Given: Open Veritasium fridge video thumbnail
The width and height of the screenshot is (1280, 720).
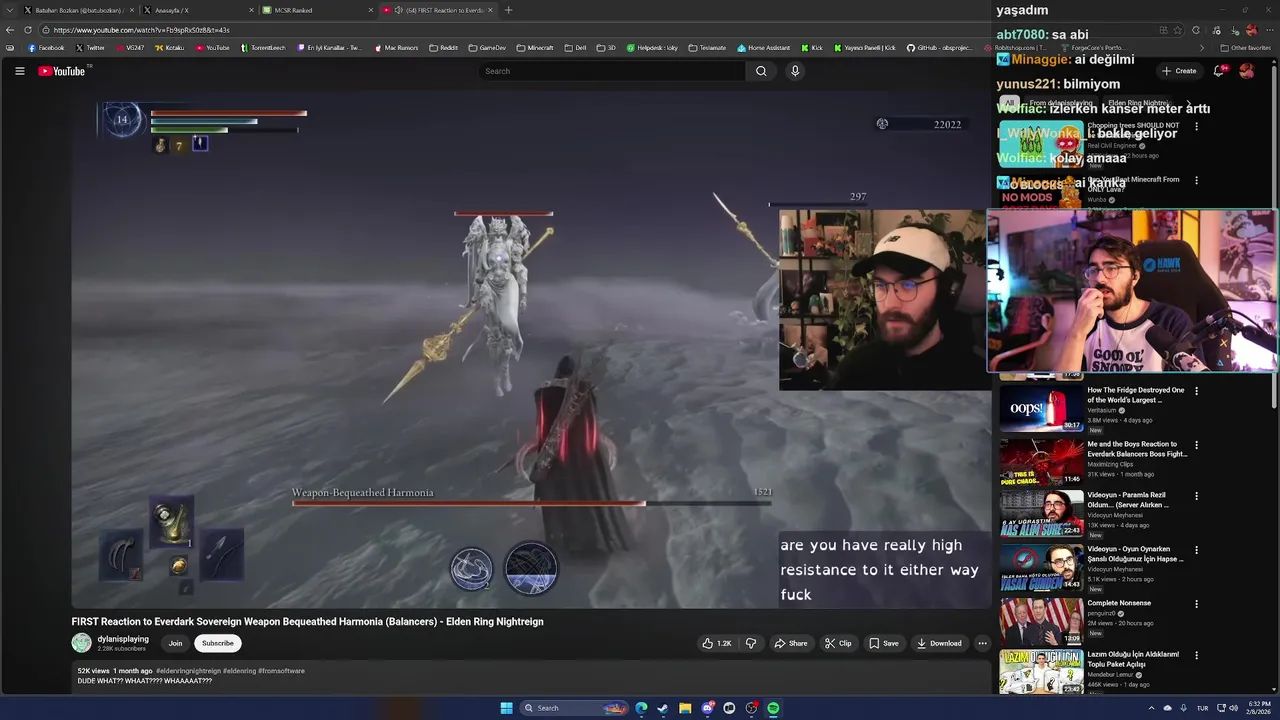Looking at the screenshot, I should coord(1041,407).
